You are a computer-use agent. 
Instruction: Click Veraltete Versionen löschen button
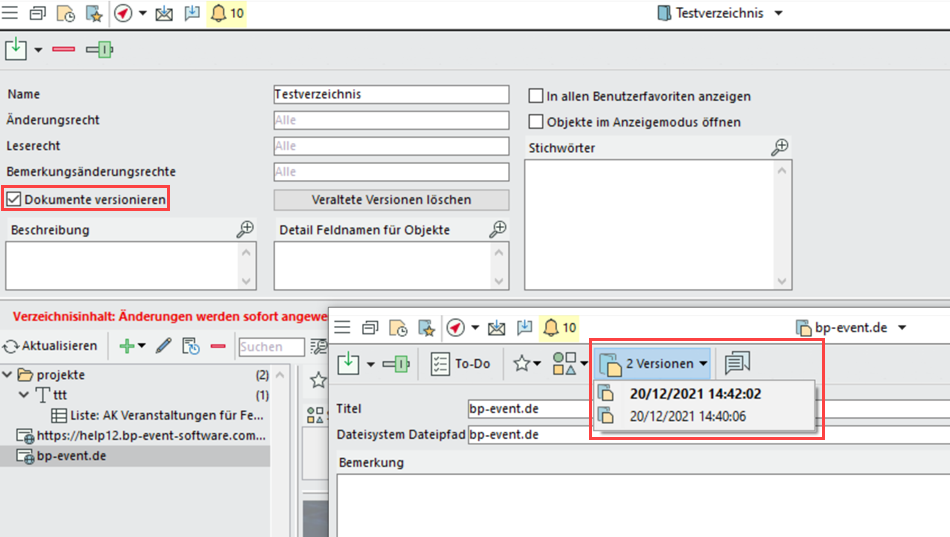pos(391,199)
